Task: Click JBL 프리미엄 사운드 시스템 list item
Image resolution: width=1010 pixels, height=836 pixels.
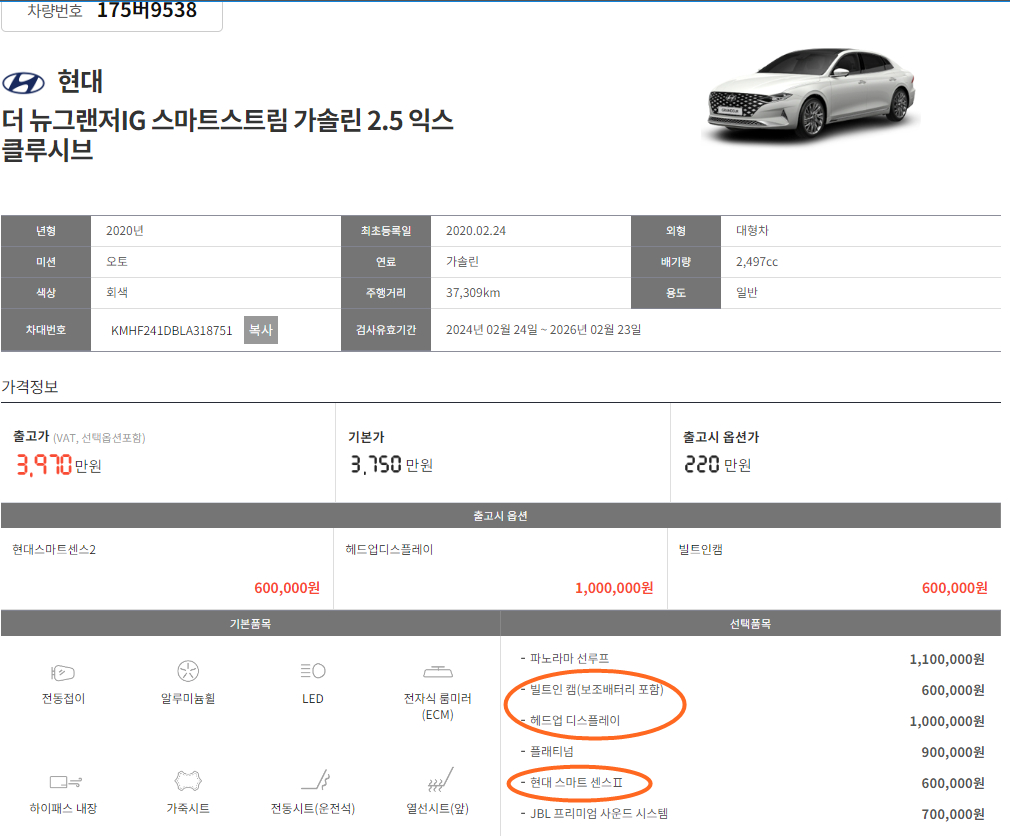Action: coord(599,813)
